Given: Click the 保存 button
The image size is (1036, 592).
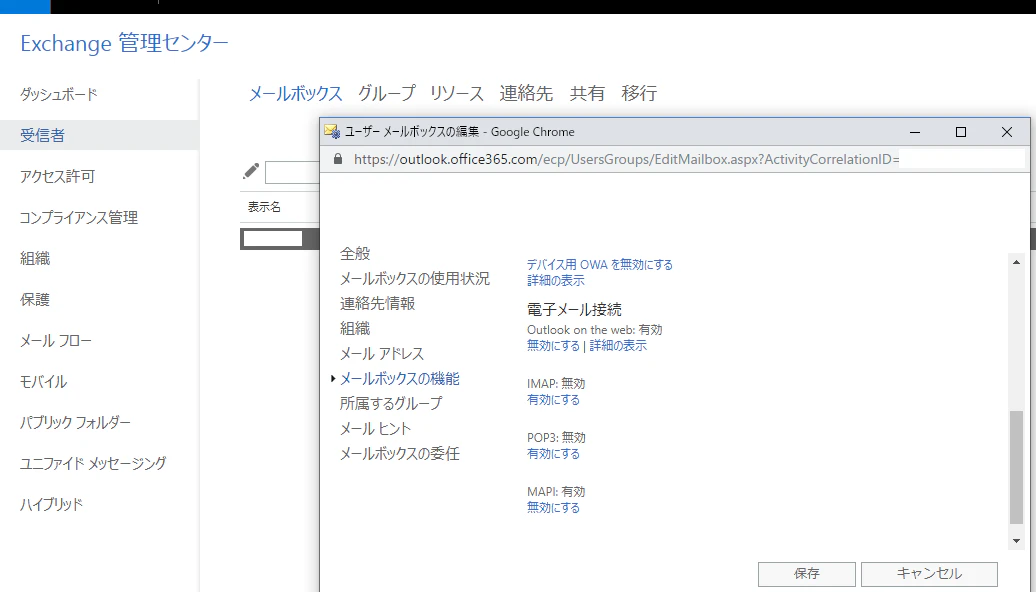Looking at the screenshot, I should tap(807, 574).
